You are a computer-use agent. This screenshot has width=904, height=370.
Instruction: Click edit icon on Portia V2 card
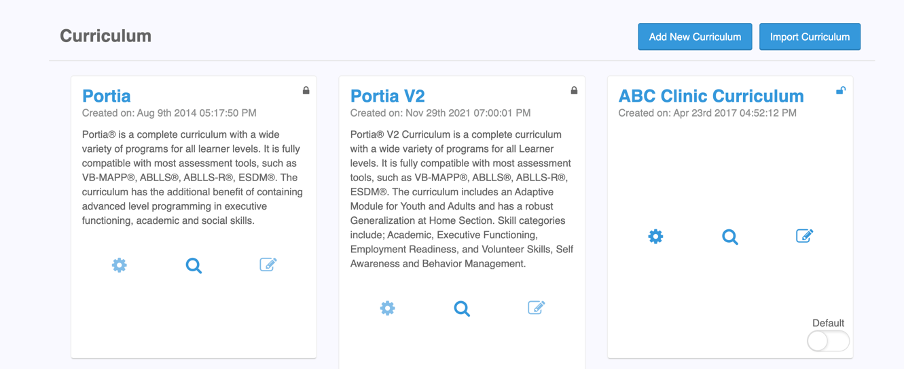[x=537, y=307]
